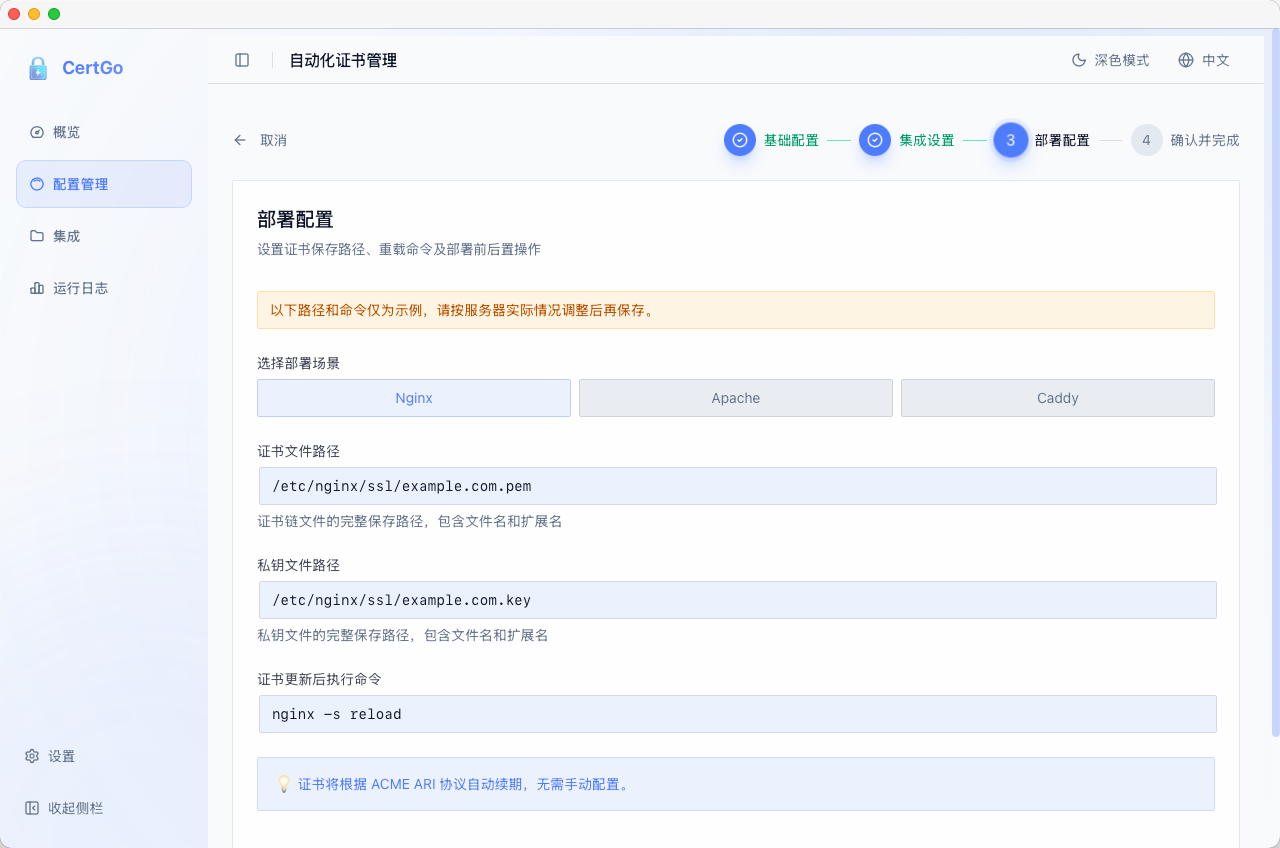Click the 证书更新后执行命令 field label
The width and height of the screenshot is (1280, 848).
click(319, 679)
